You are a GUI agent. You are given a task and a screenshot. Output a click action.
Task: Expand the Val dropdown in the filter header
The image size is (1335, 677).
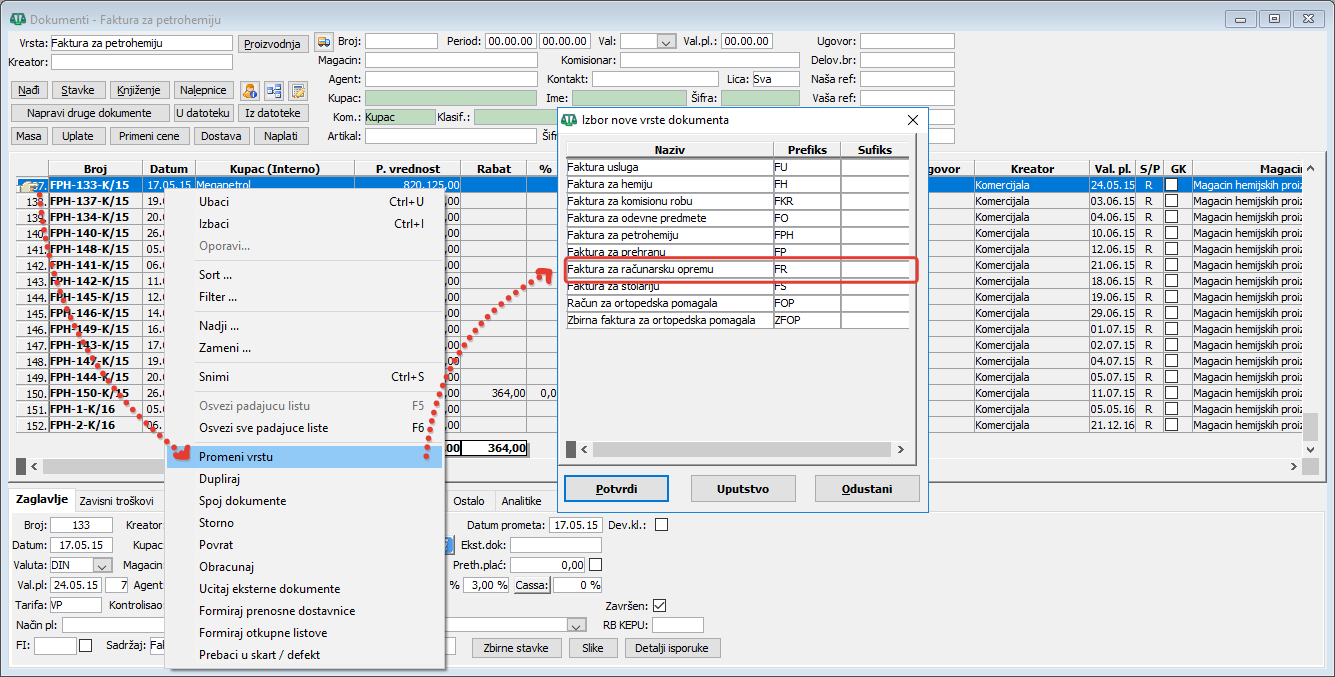pyautogui.click(x=666, y=42)
